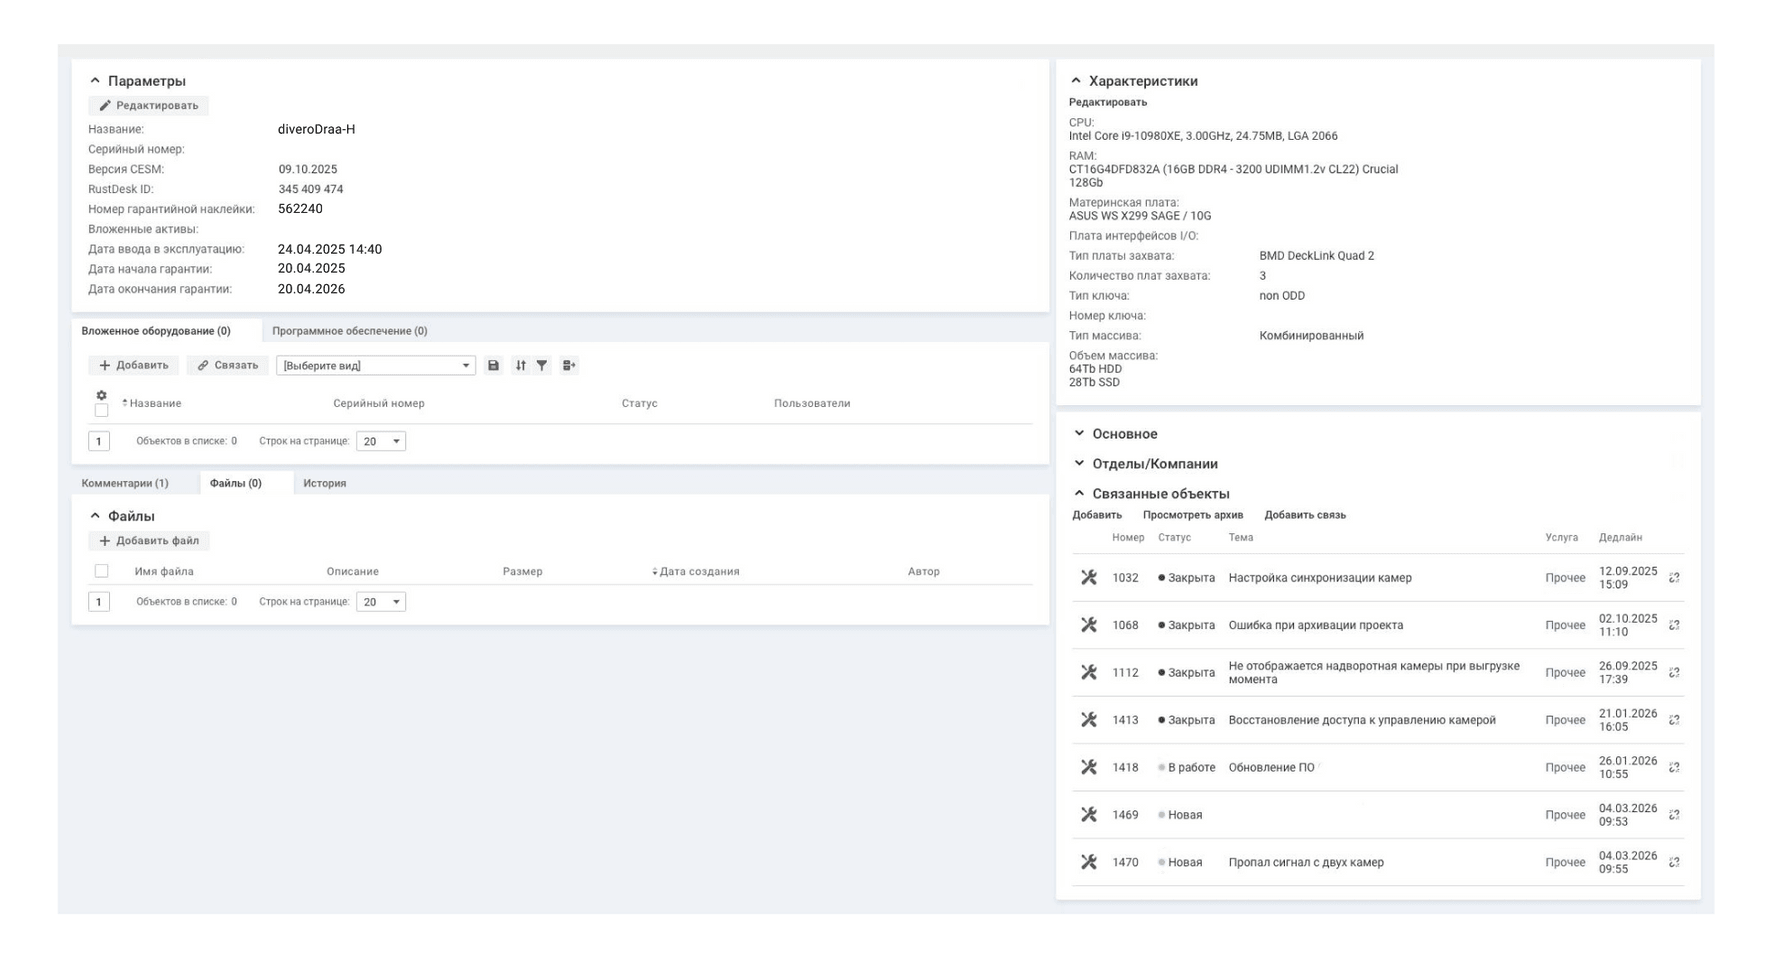Open table settings gear icon
This screenshot has height=962, width=1792.
coord(101,396)
